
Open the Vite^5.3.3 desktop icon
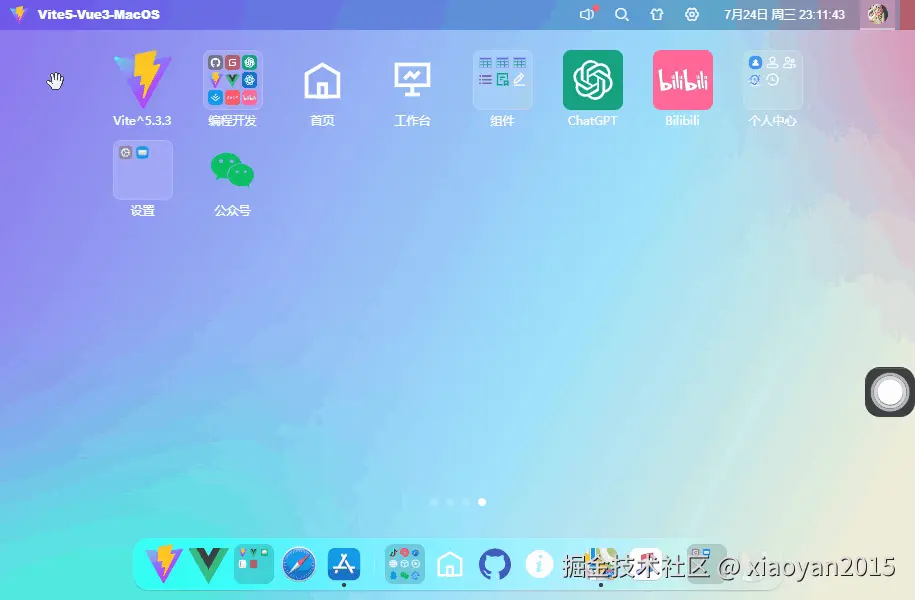pos(142,80)
